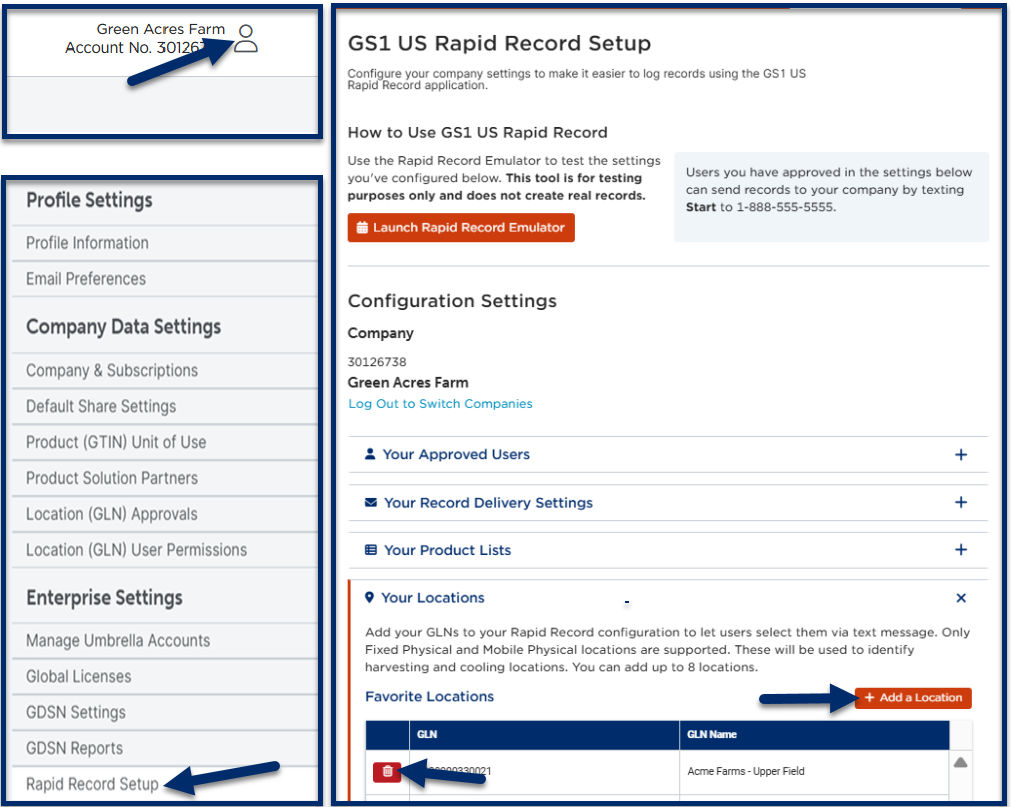1011x807 pixels.
Task: Select Rapid Record Setup menu item
Action: coord(92,784)
